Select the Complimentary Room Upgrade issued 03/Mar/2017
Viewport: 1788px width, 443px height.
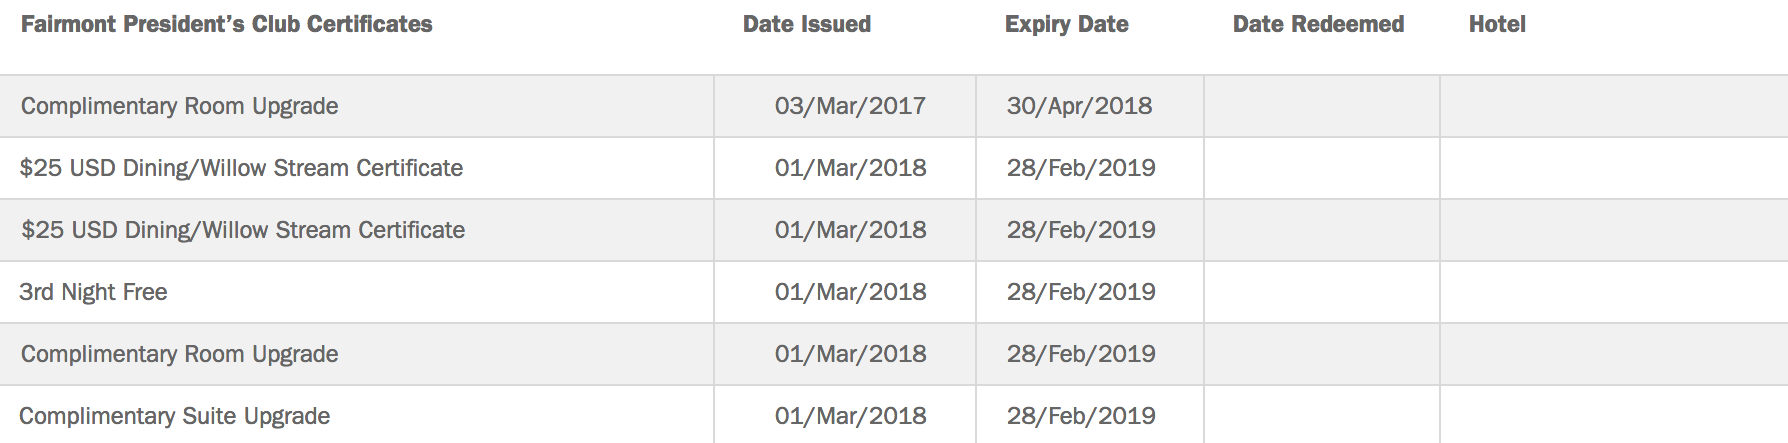(180, 106)
